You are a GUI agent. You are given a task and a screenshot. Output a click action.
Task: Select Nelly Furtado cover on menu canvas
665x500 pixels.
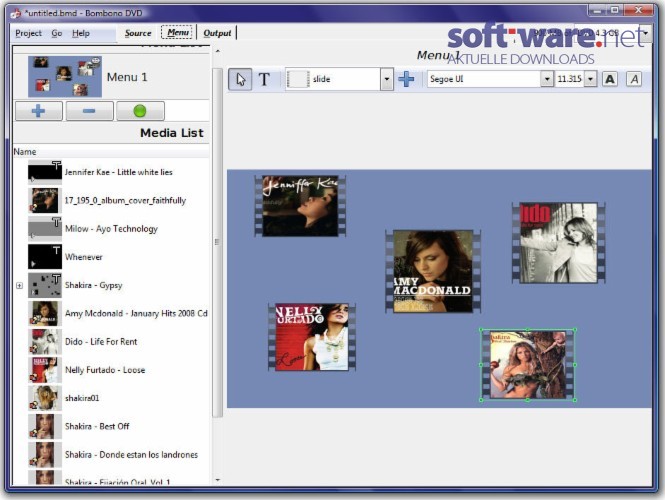tap(312, 337)
